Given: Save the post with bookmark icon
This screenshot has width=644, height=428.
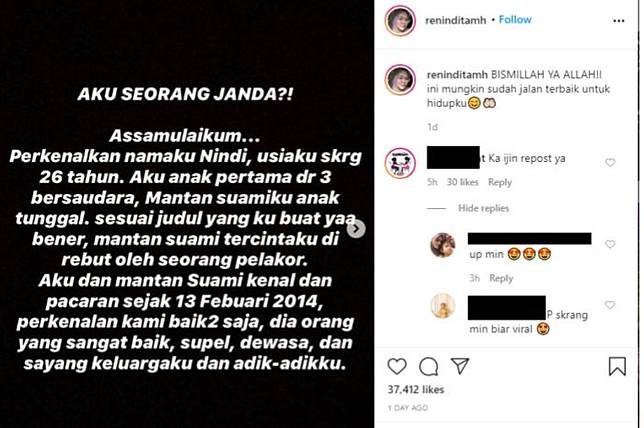Looking at the screenshot, I should coord(617,366).
